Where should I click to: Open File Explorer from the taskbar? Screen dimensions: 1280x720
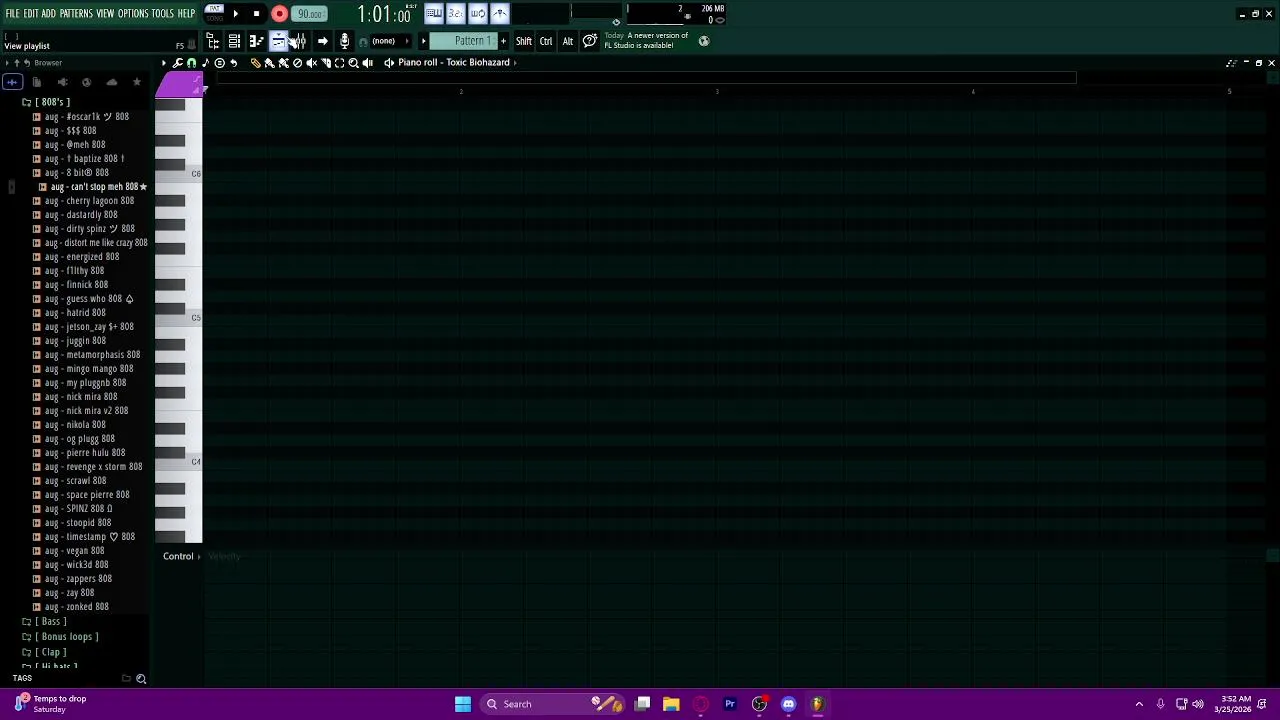(671, 704)
